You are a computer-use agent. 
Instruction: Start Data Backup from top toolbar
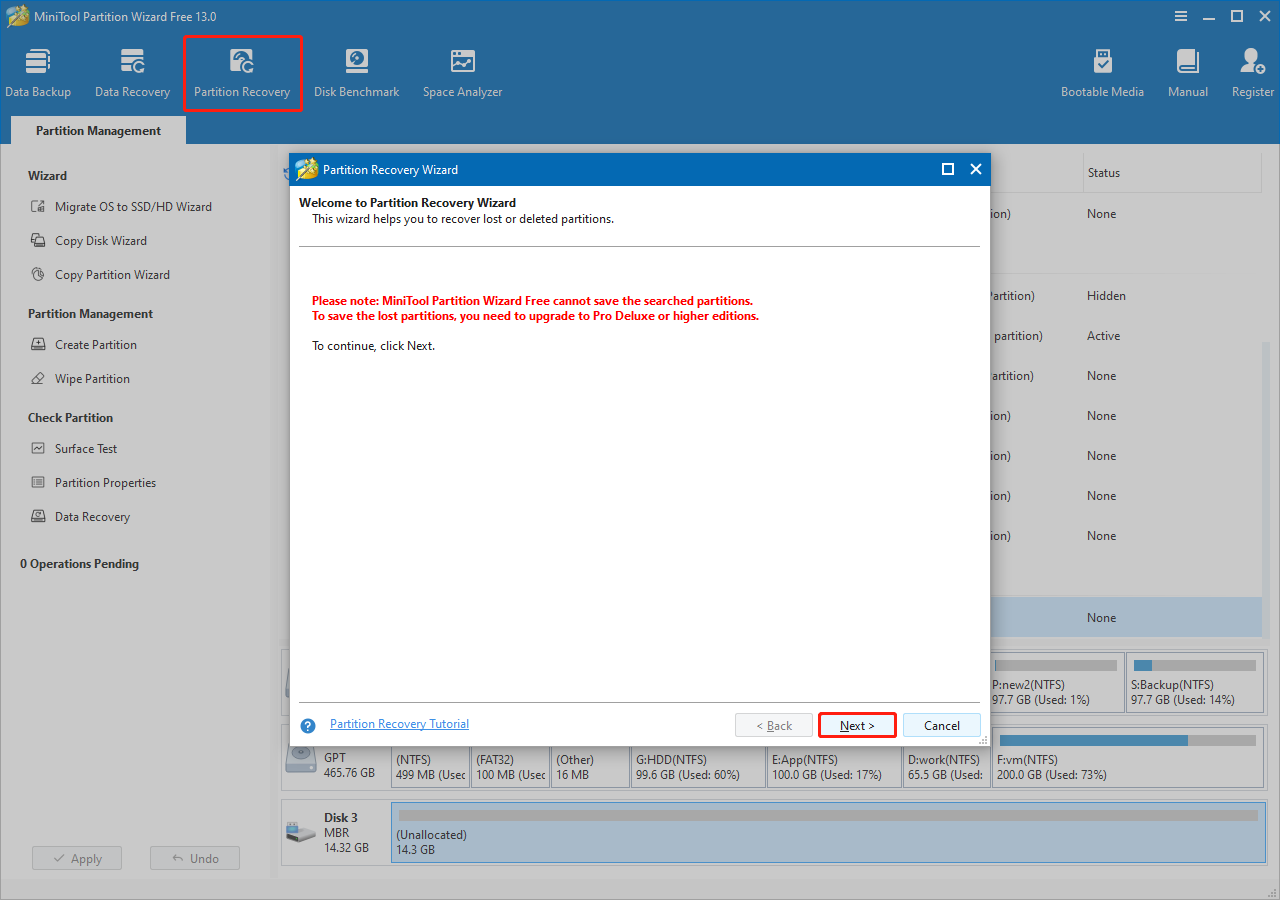(38, 70)
